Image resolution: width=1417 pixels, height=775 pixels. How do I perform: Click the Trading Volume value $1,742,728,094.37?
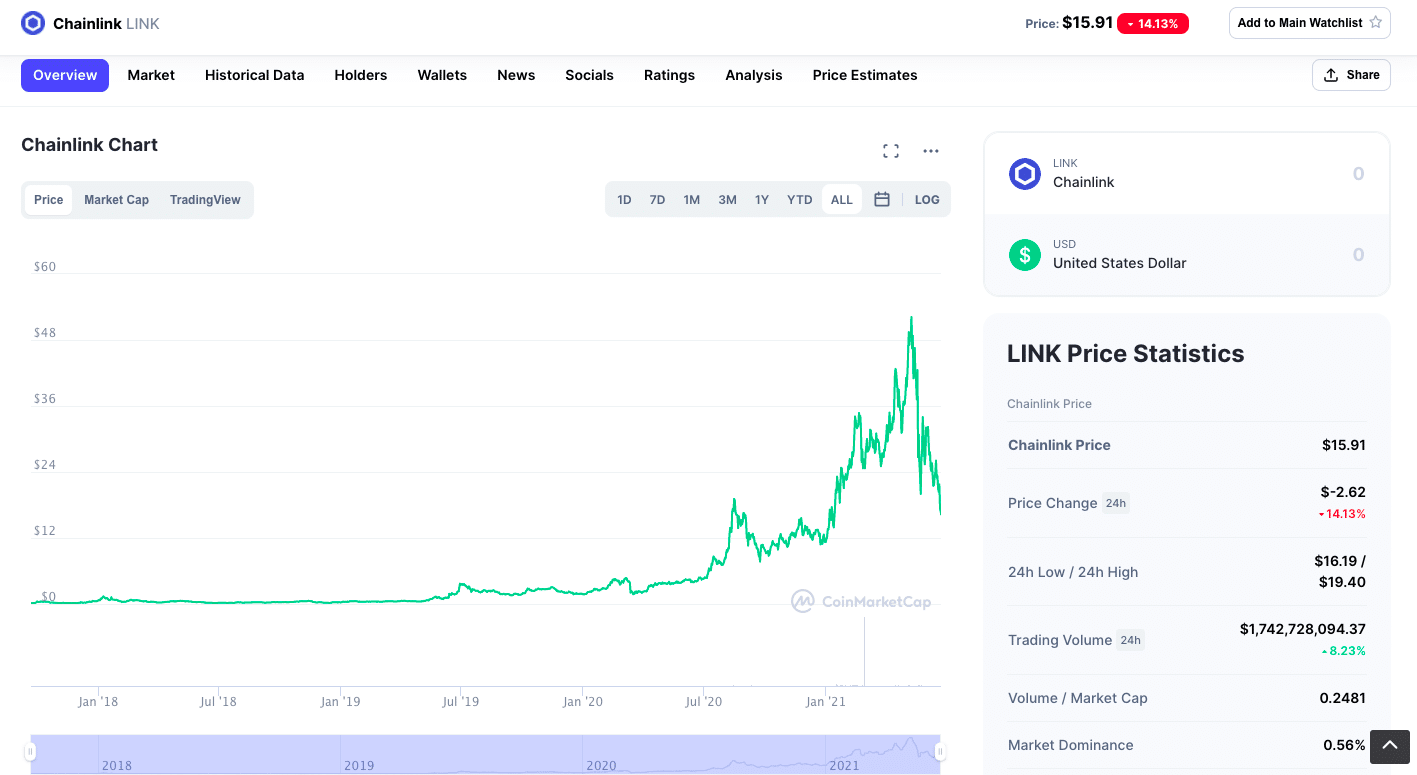[x=1302, y=629]
